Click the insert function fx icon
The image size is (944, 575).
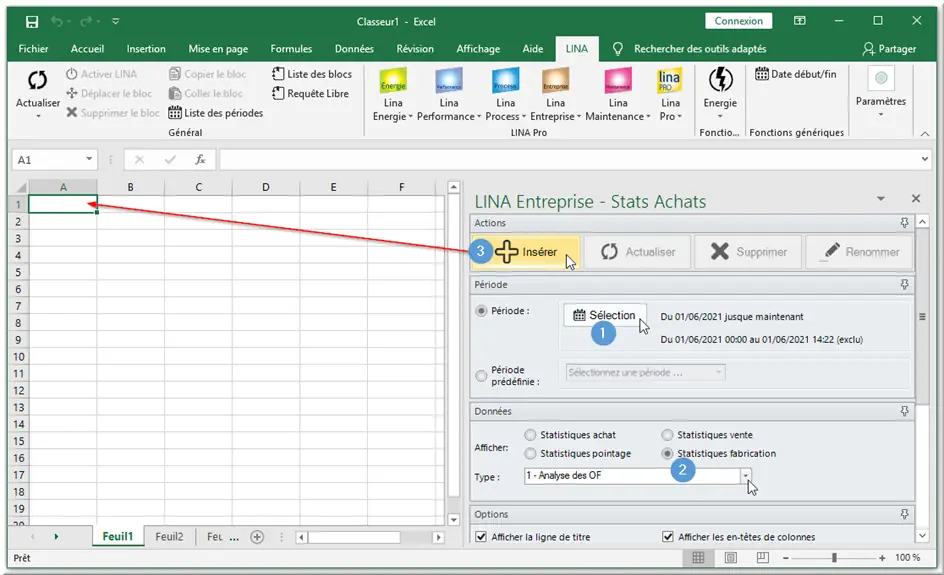point(200,160)
